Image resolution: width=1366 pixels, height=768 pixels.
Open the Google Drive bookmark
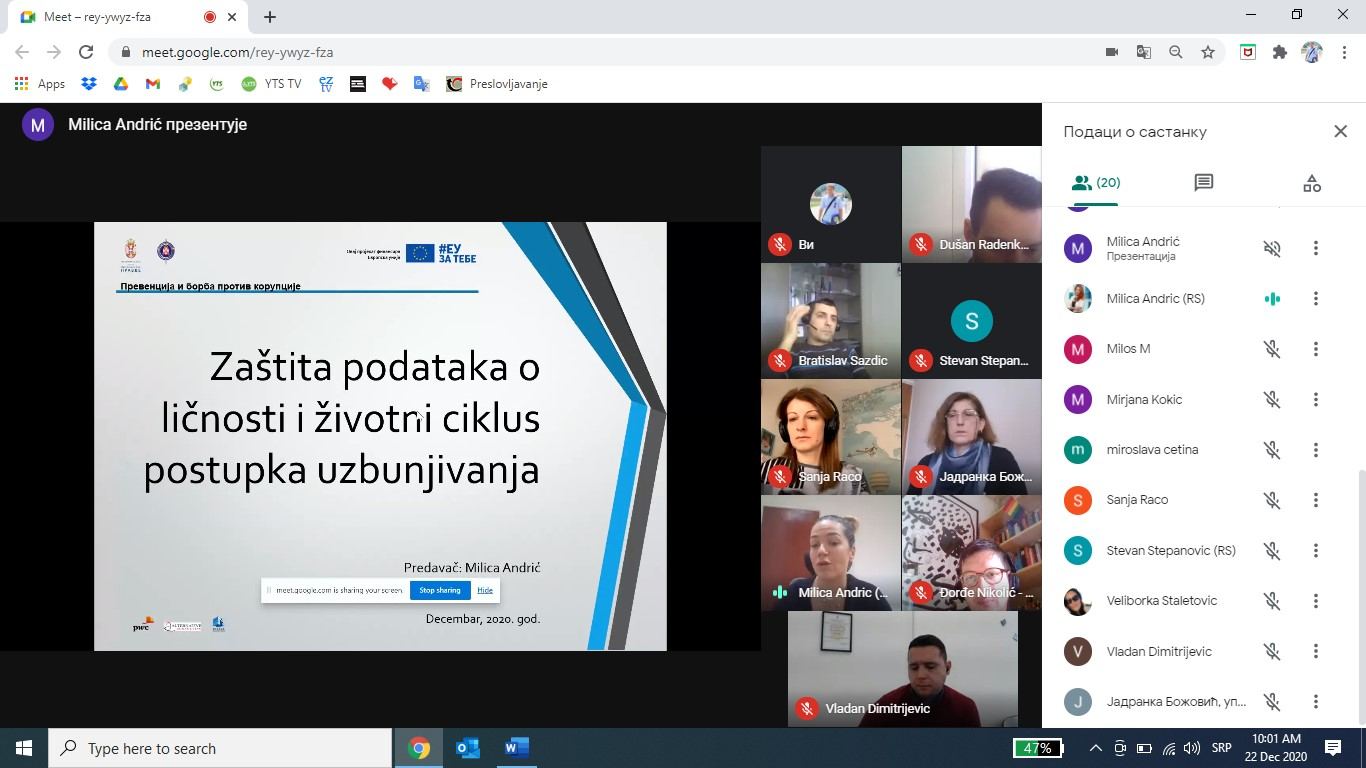coord(121,84)
